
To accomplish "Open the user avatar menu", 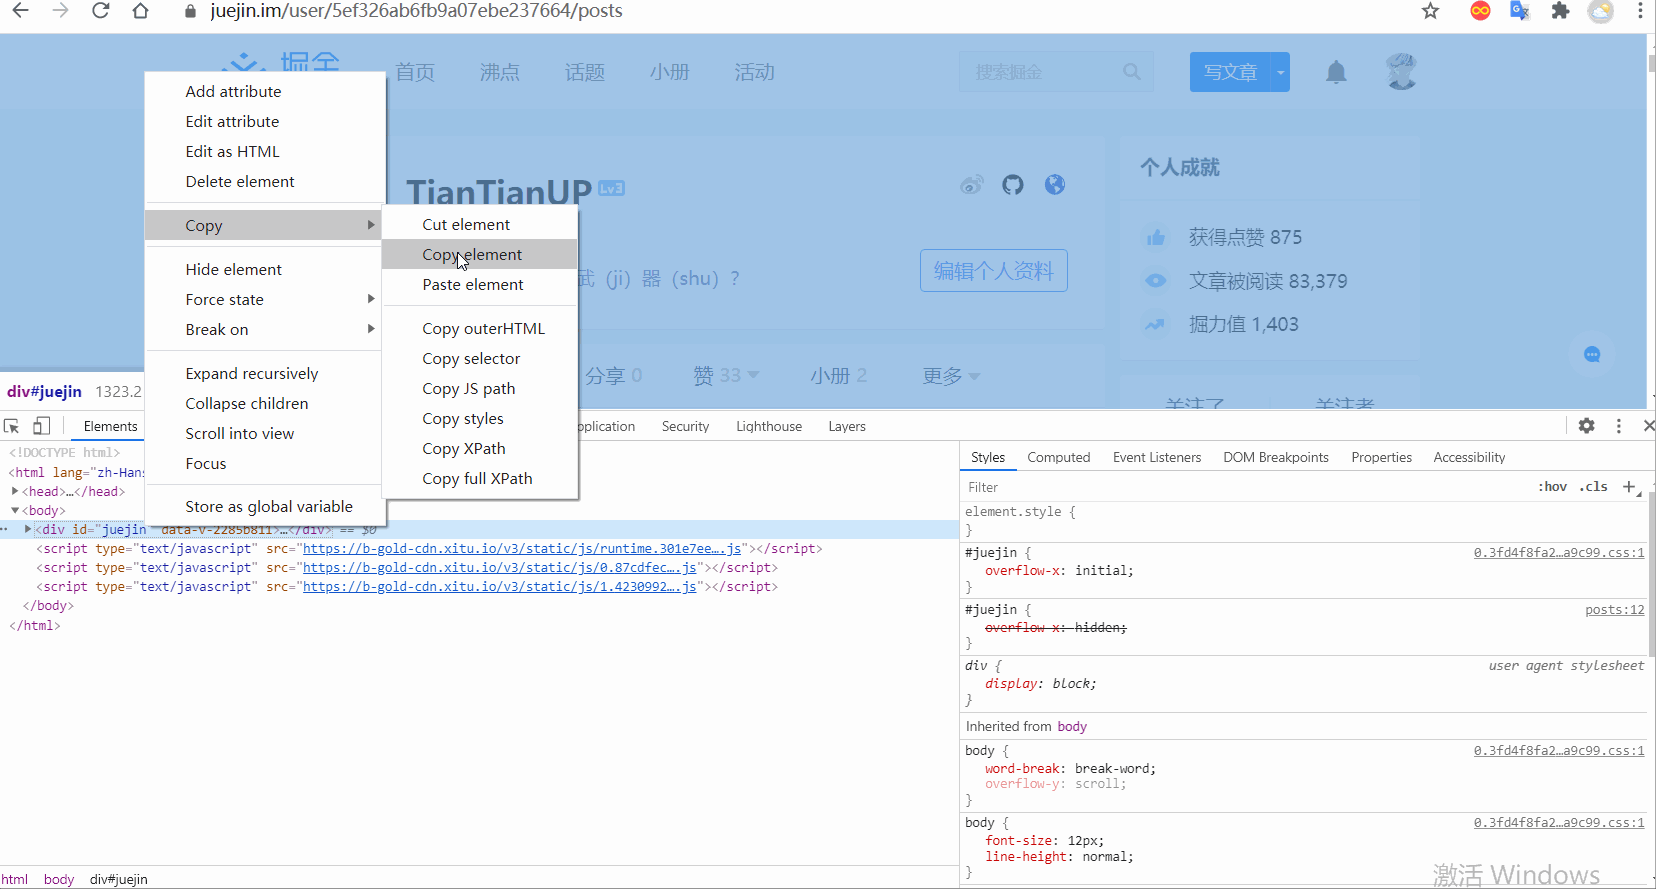I will tap(1401, 72).
